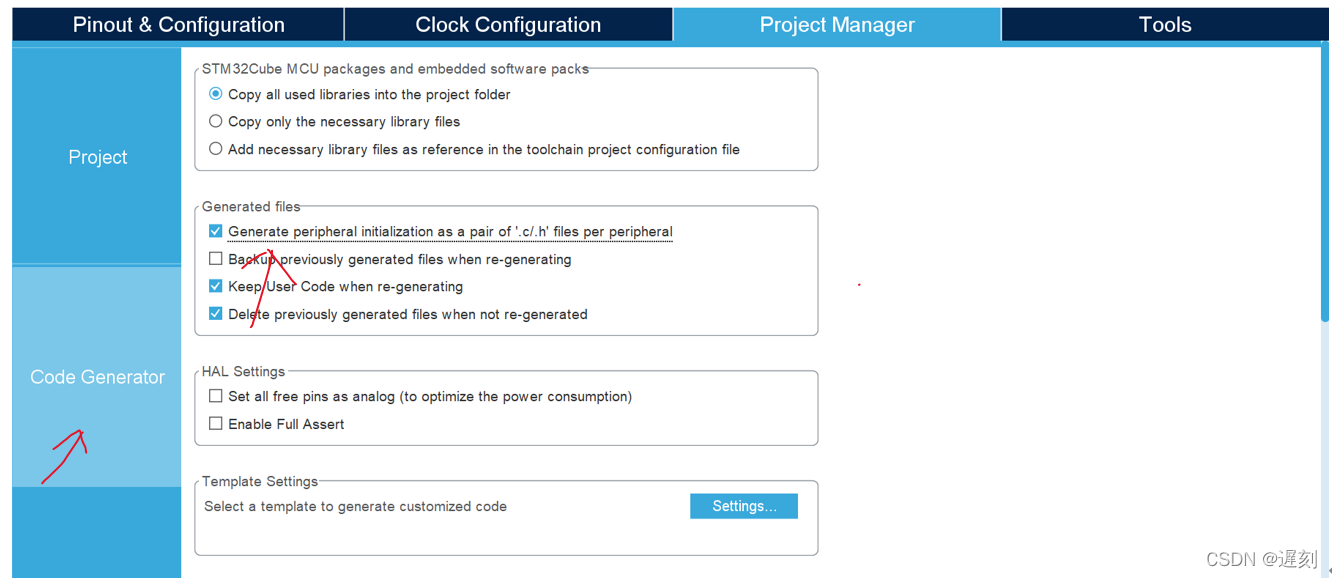Click the template Settings... button
Viewport: 1332px width, 578px height.
coord(744,506)
